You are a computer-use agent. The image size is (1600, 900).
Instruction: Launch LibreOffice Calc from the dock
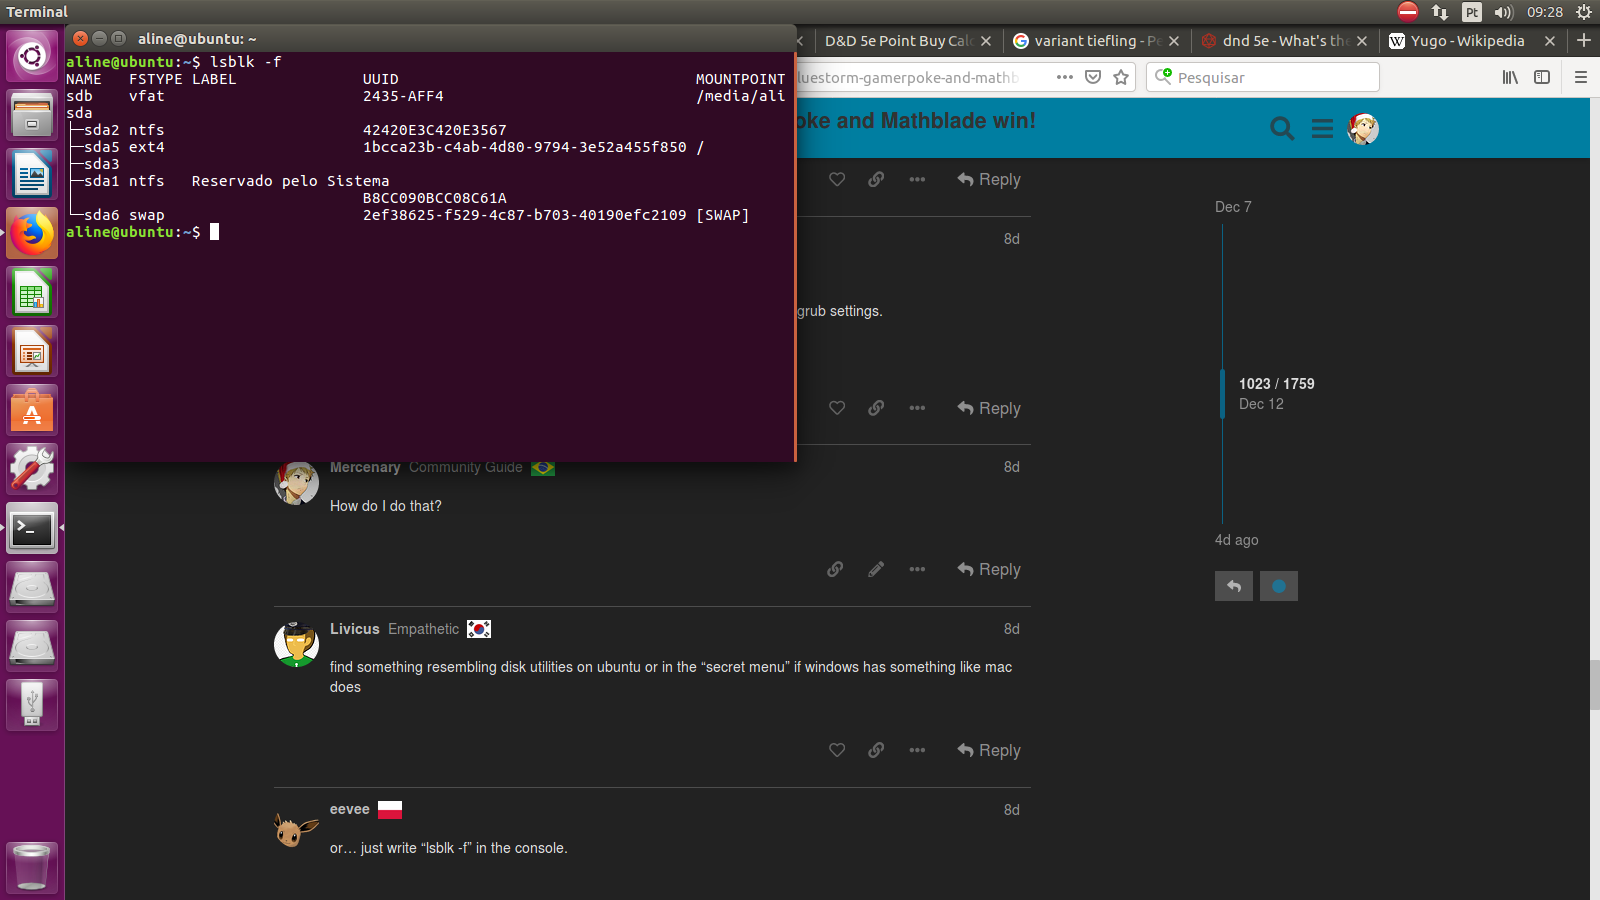(x=32, y=292)
